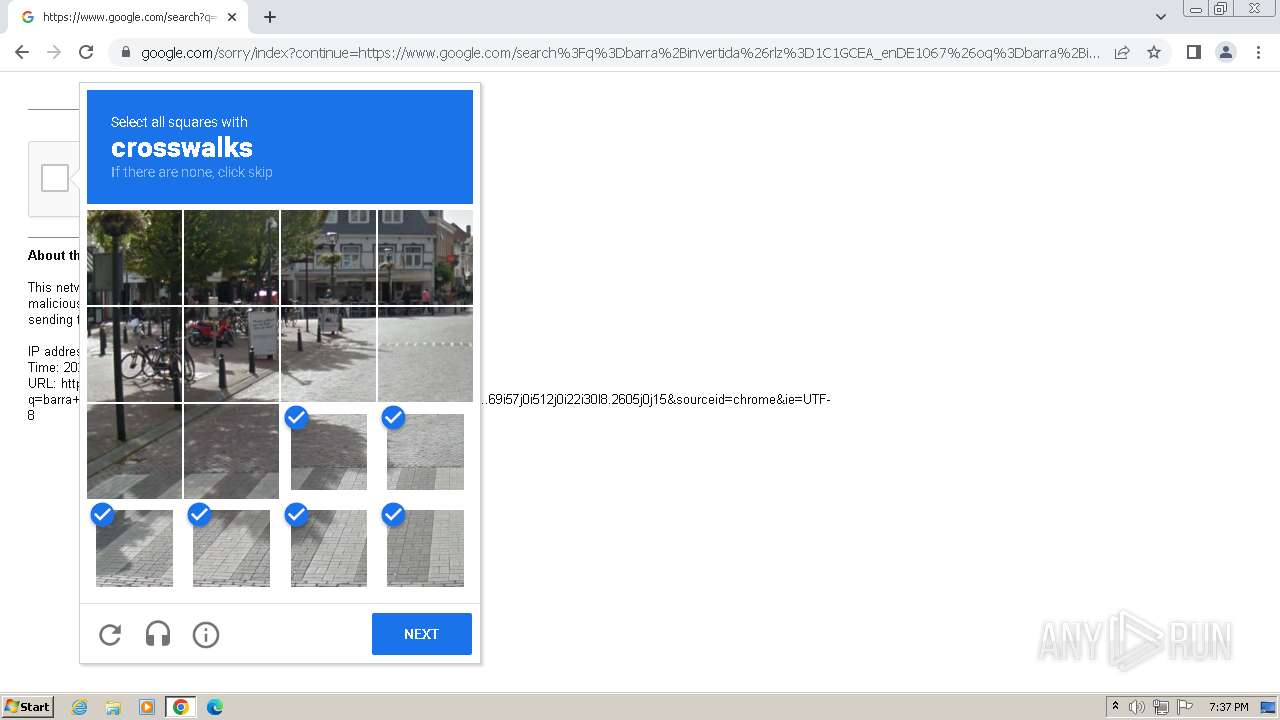Tick the I'm not a robot checkbox
Viewport: 1280px width, 720px height.
pos(55,178)
